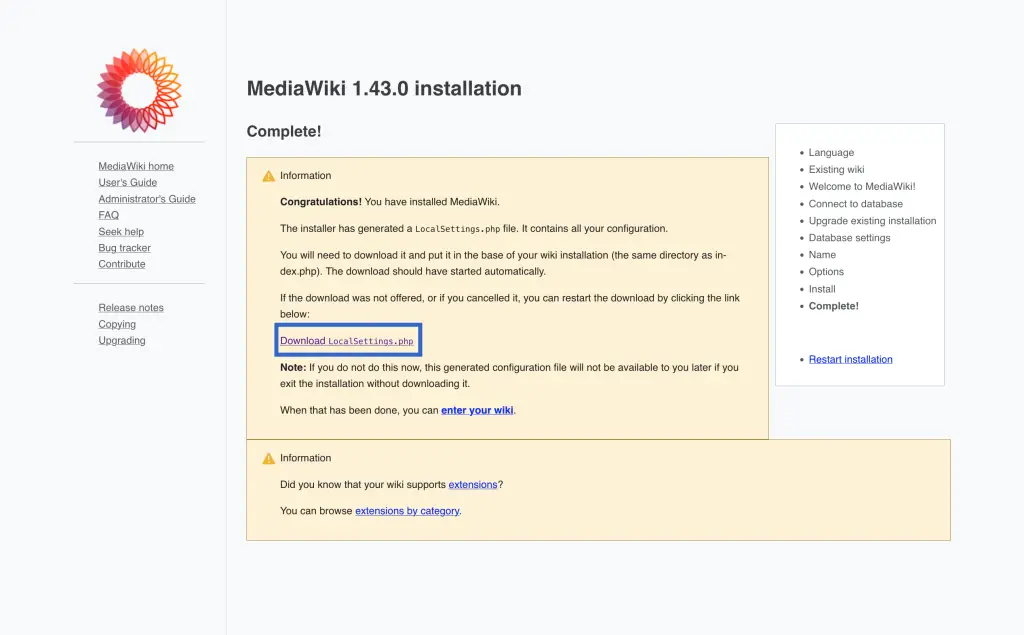Open the enter your wiki link
1024x635 pixels.
[477, 409]
